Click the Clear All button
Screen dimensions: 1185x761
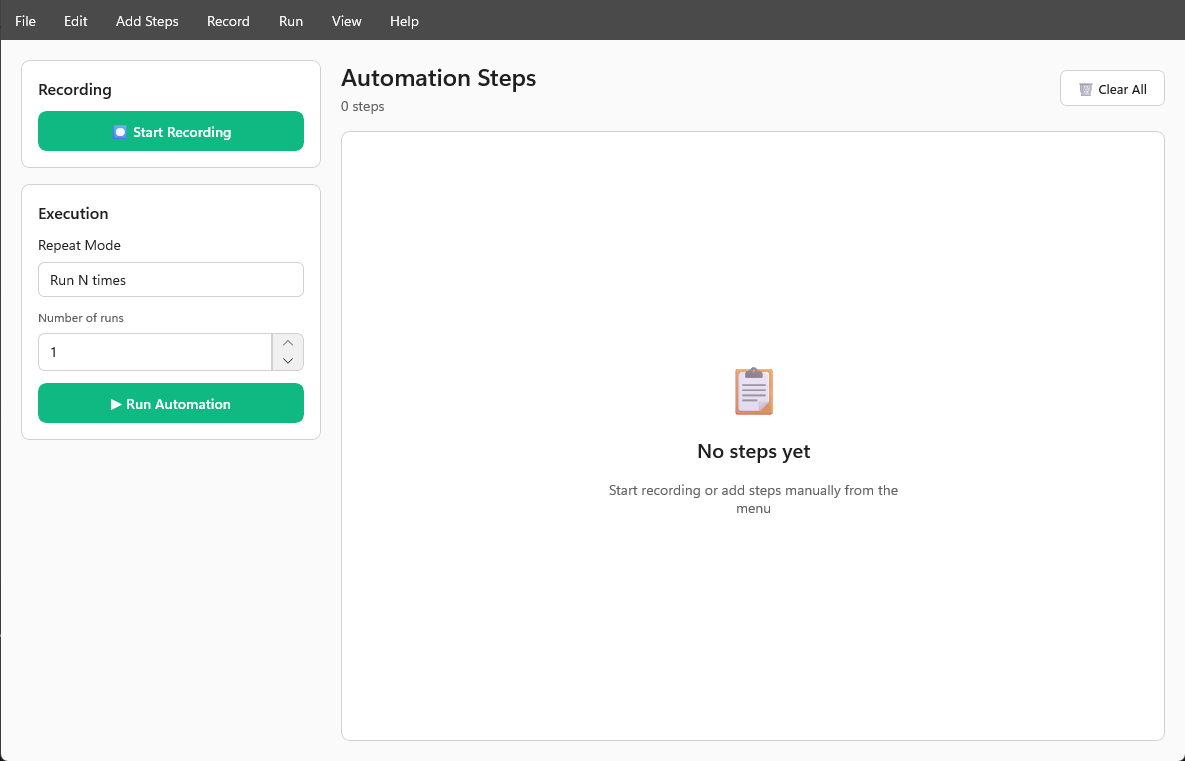pyautogui.click(x=1112, y=89)
